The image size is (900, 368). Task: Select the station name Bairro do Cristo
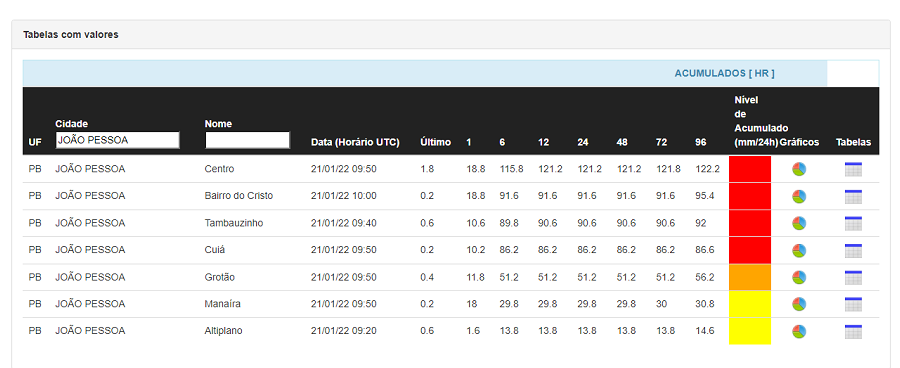(x=239, y=196)
